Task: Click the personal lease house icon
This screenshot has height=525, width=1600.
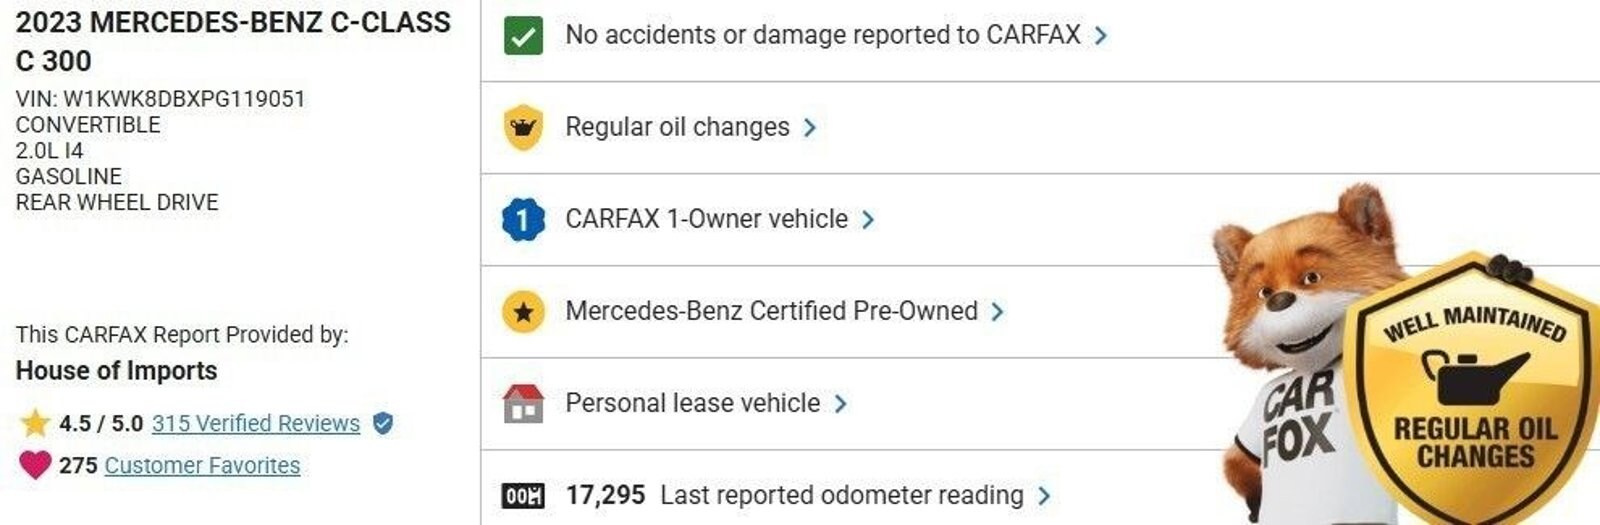Action: (x=523, y=404)
